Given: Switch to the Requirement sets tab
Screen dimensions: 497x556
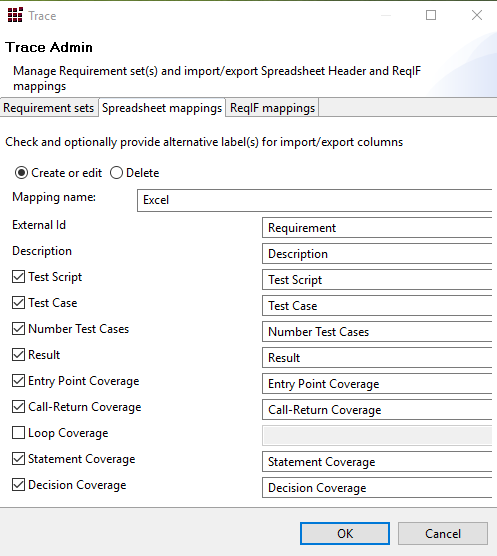Looking at the screenshot, I should [x=49, y=107].
